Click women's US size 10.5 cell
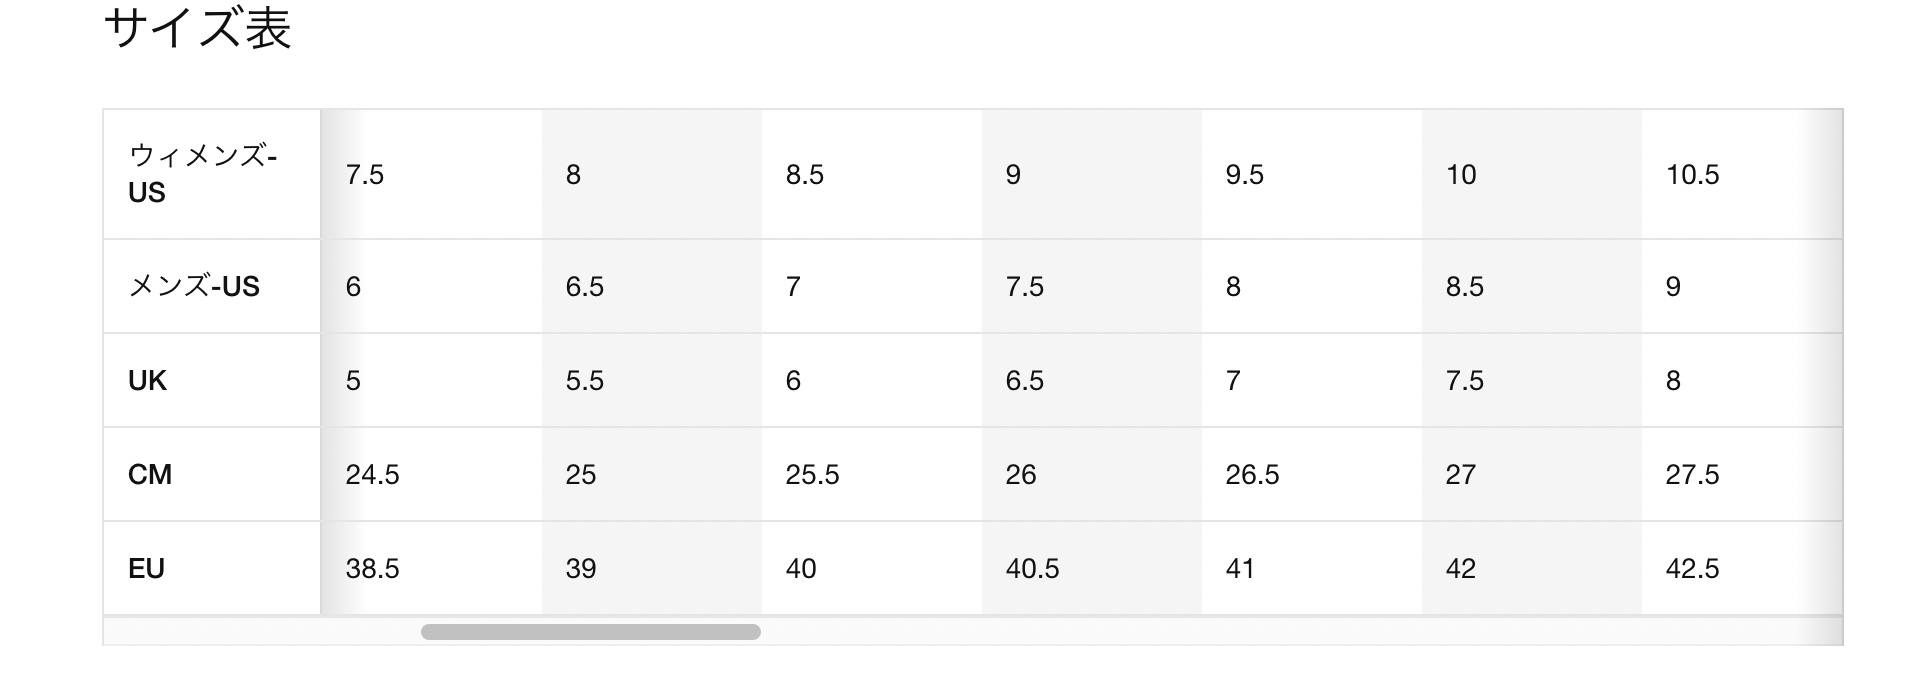 click(1742, 174)
